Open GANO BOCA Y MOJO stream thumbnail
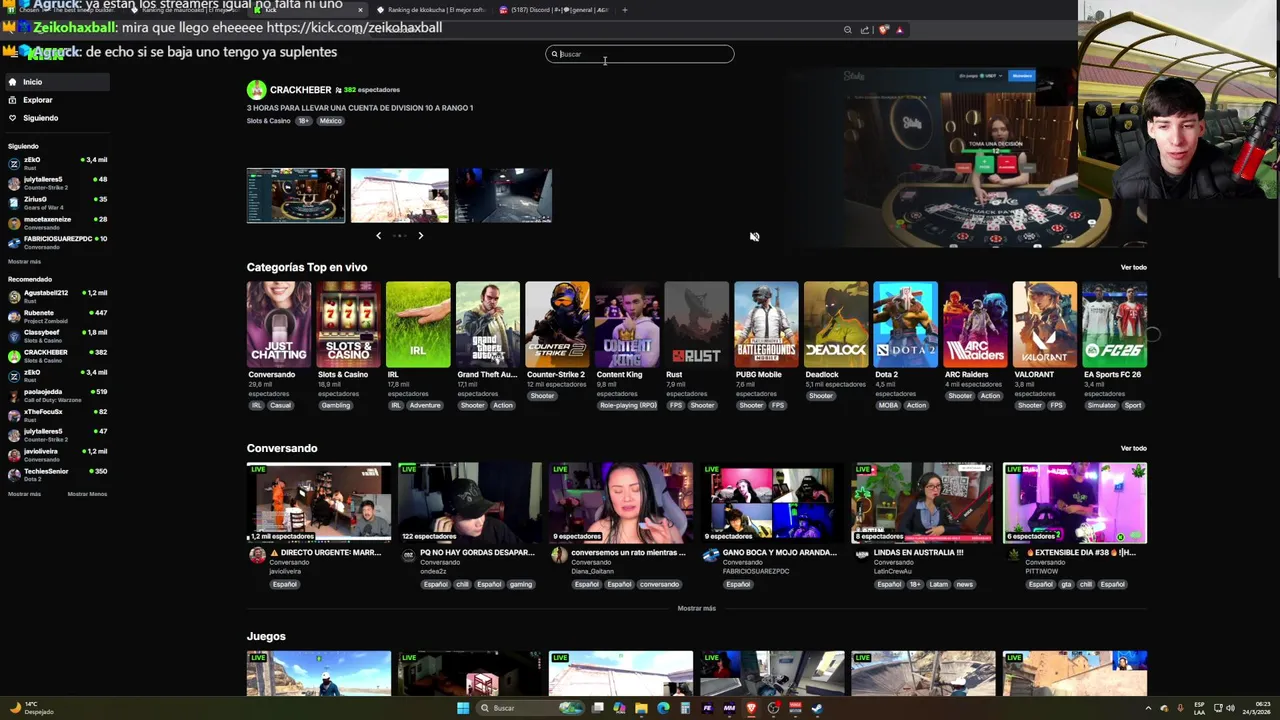Screen dimensions: 1280x720 772,502
